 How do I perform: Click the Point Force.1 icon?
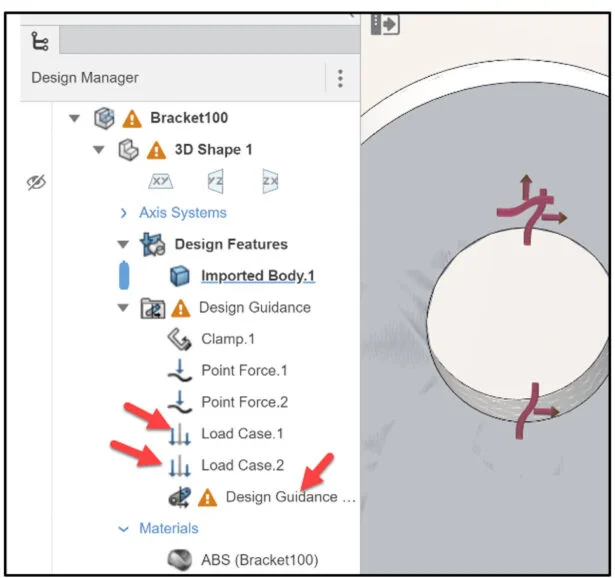[x=180, y=370]
